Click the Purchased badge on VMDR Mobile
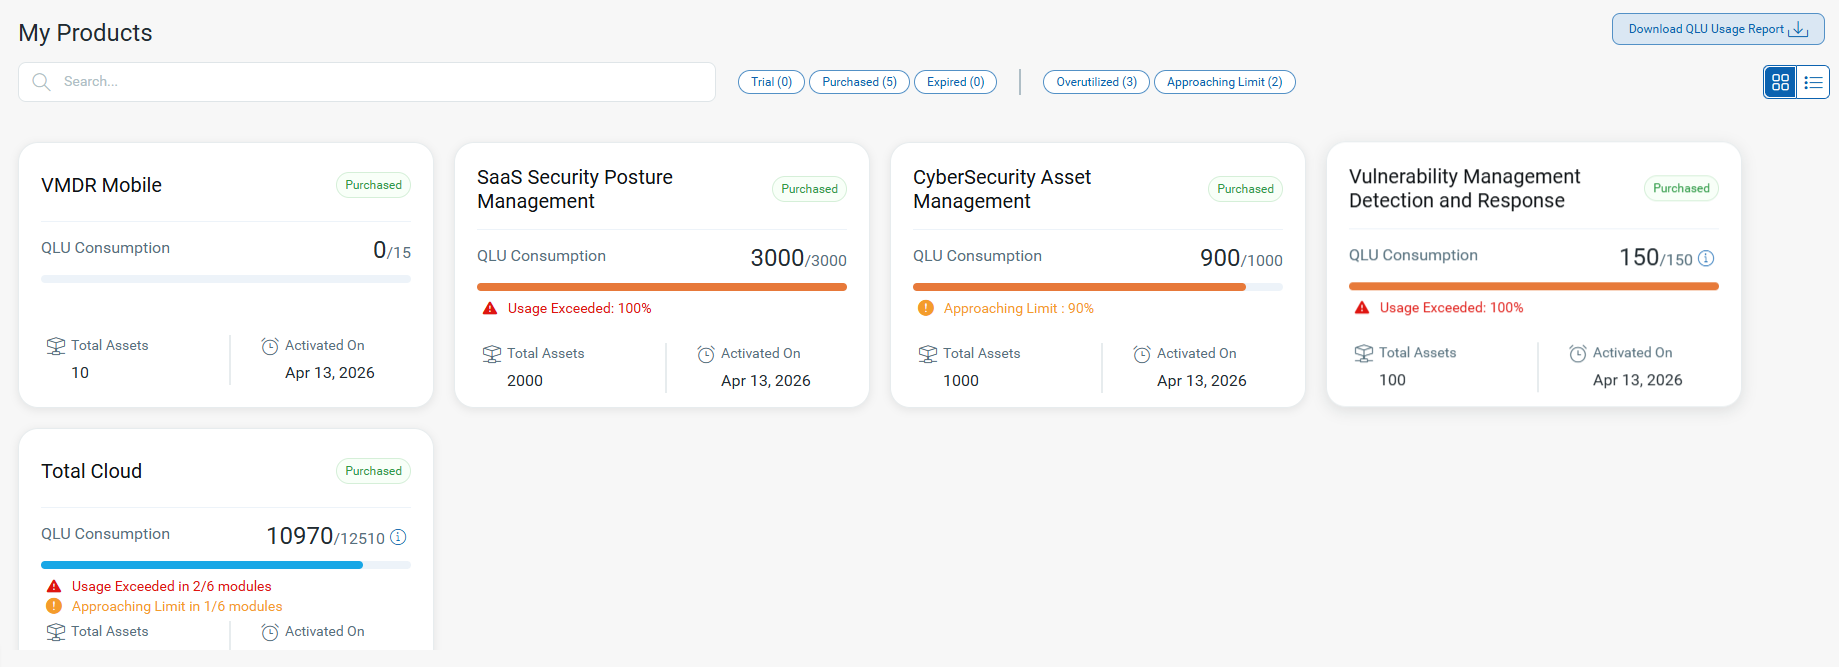The width and height of the screenshot is (1839, 667). 373,185
